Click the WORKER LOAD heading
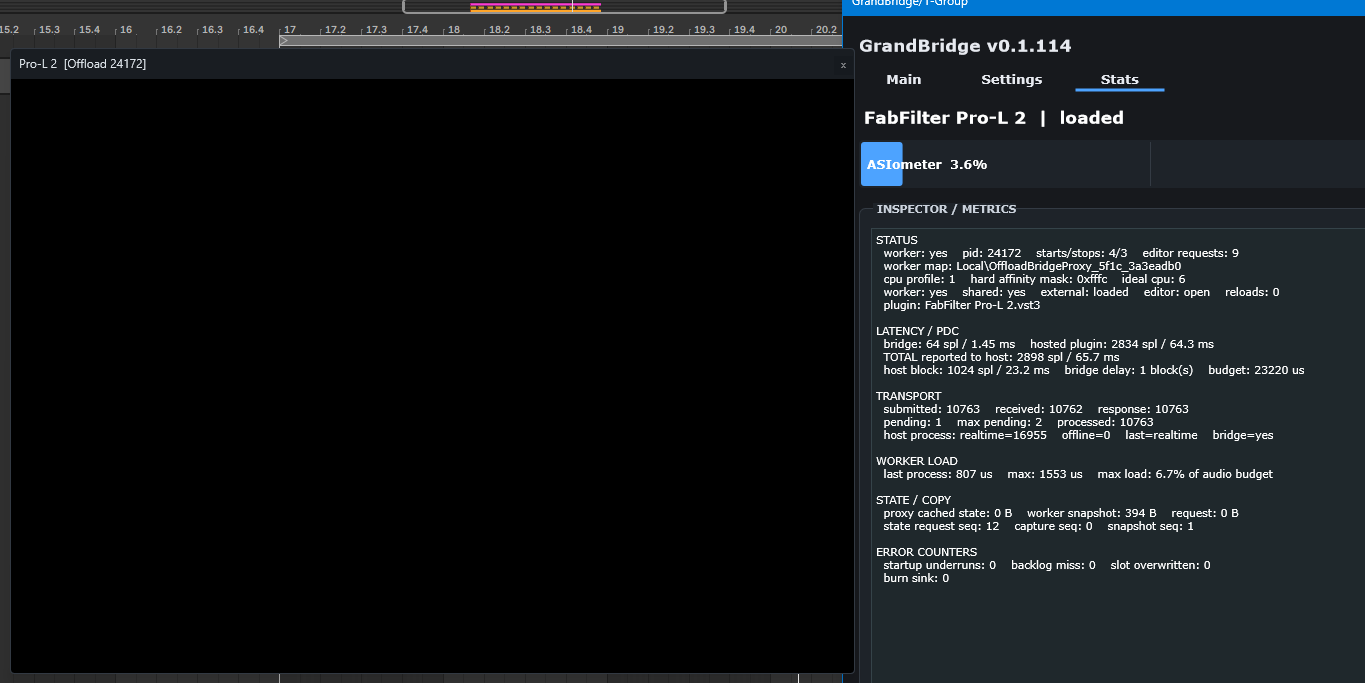The height and width of the screenshot is (683, 1365). pos(916,461)
